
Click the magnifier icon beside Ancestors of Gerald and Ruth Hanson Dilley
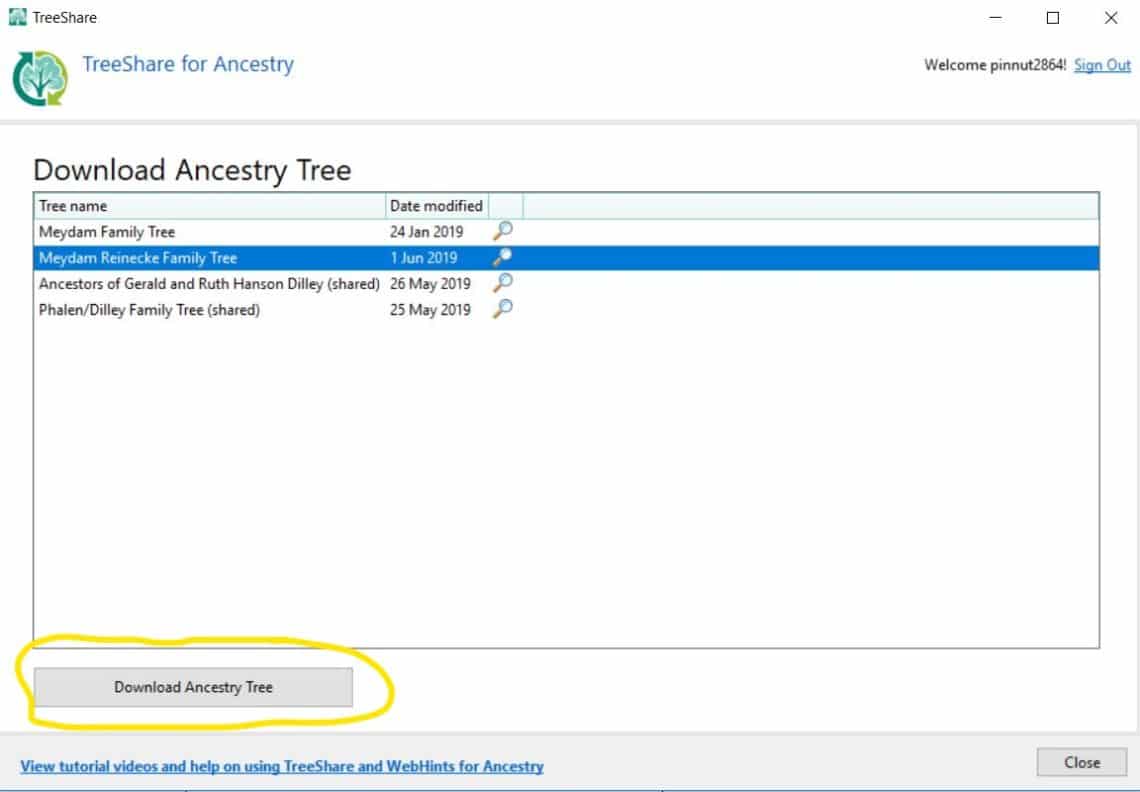coord(503,283)
